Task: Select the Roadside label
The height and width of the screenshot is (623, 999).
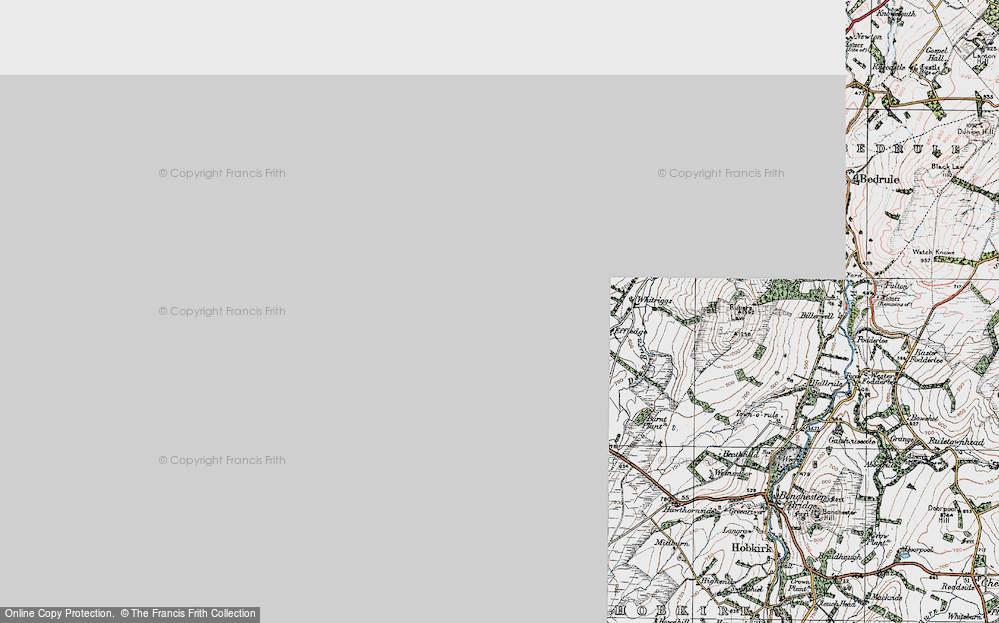Action: (x=958, y=587)
